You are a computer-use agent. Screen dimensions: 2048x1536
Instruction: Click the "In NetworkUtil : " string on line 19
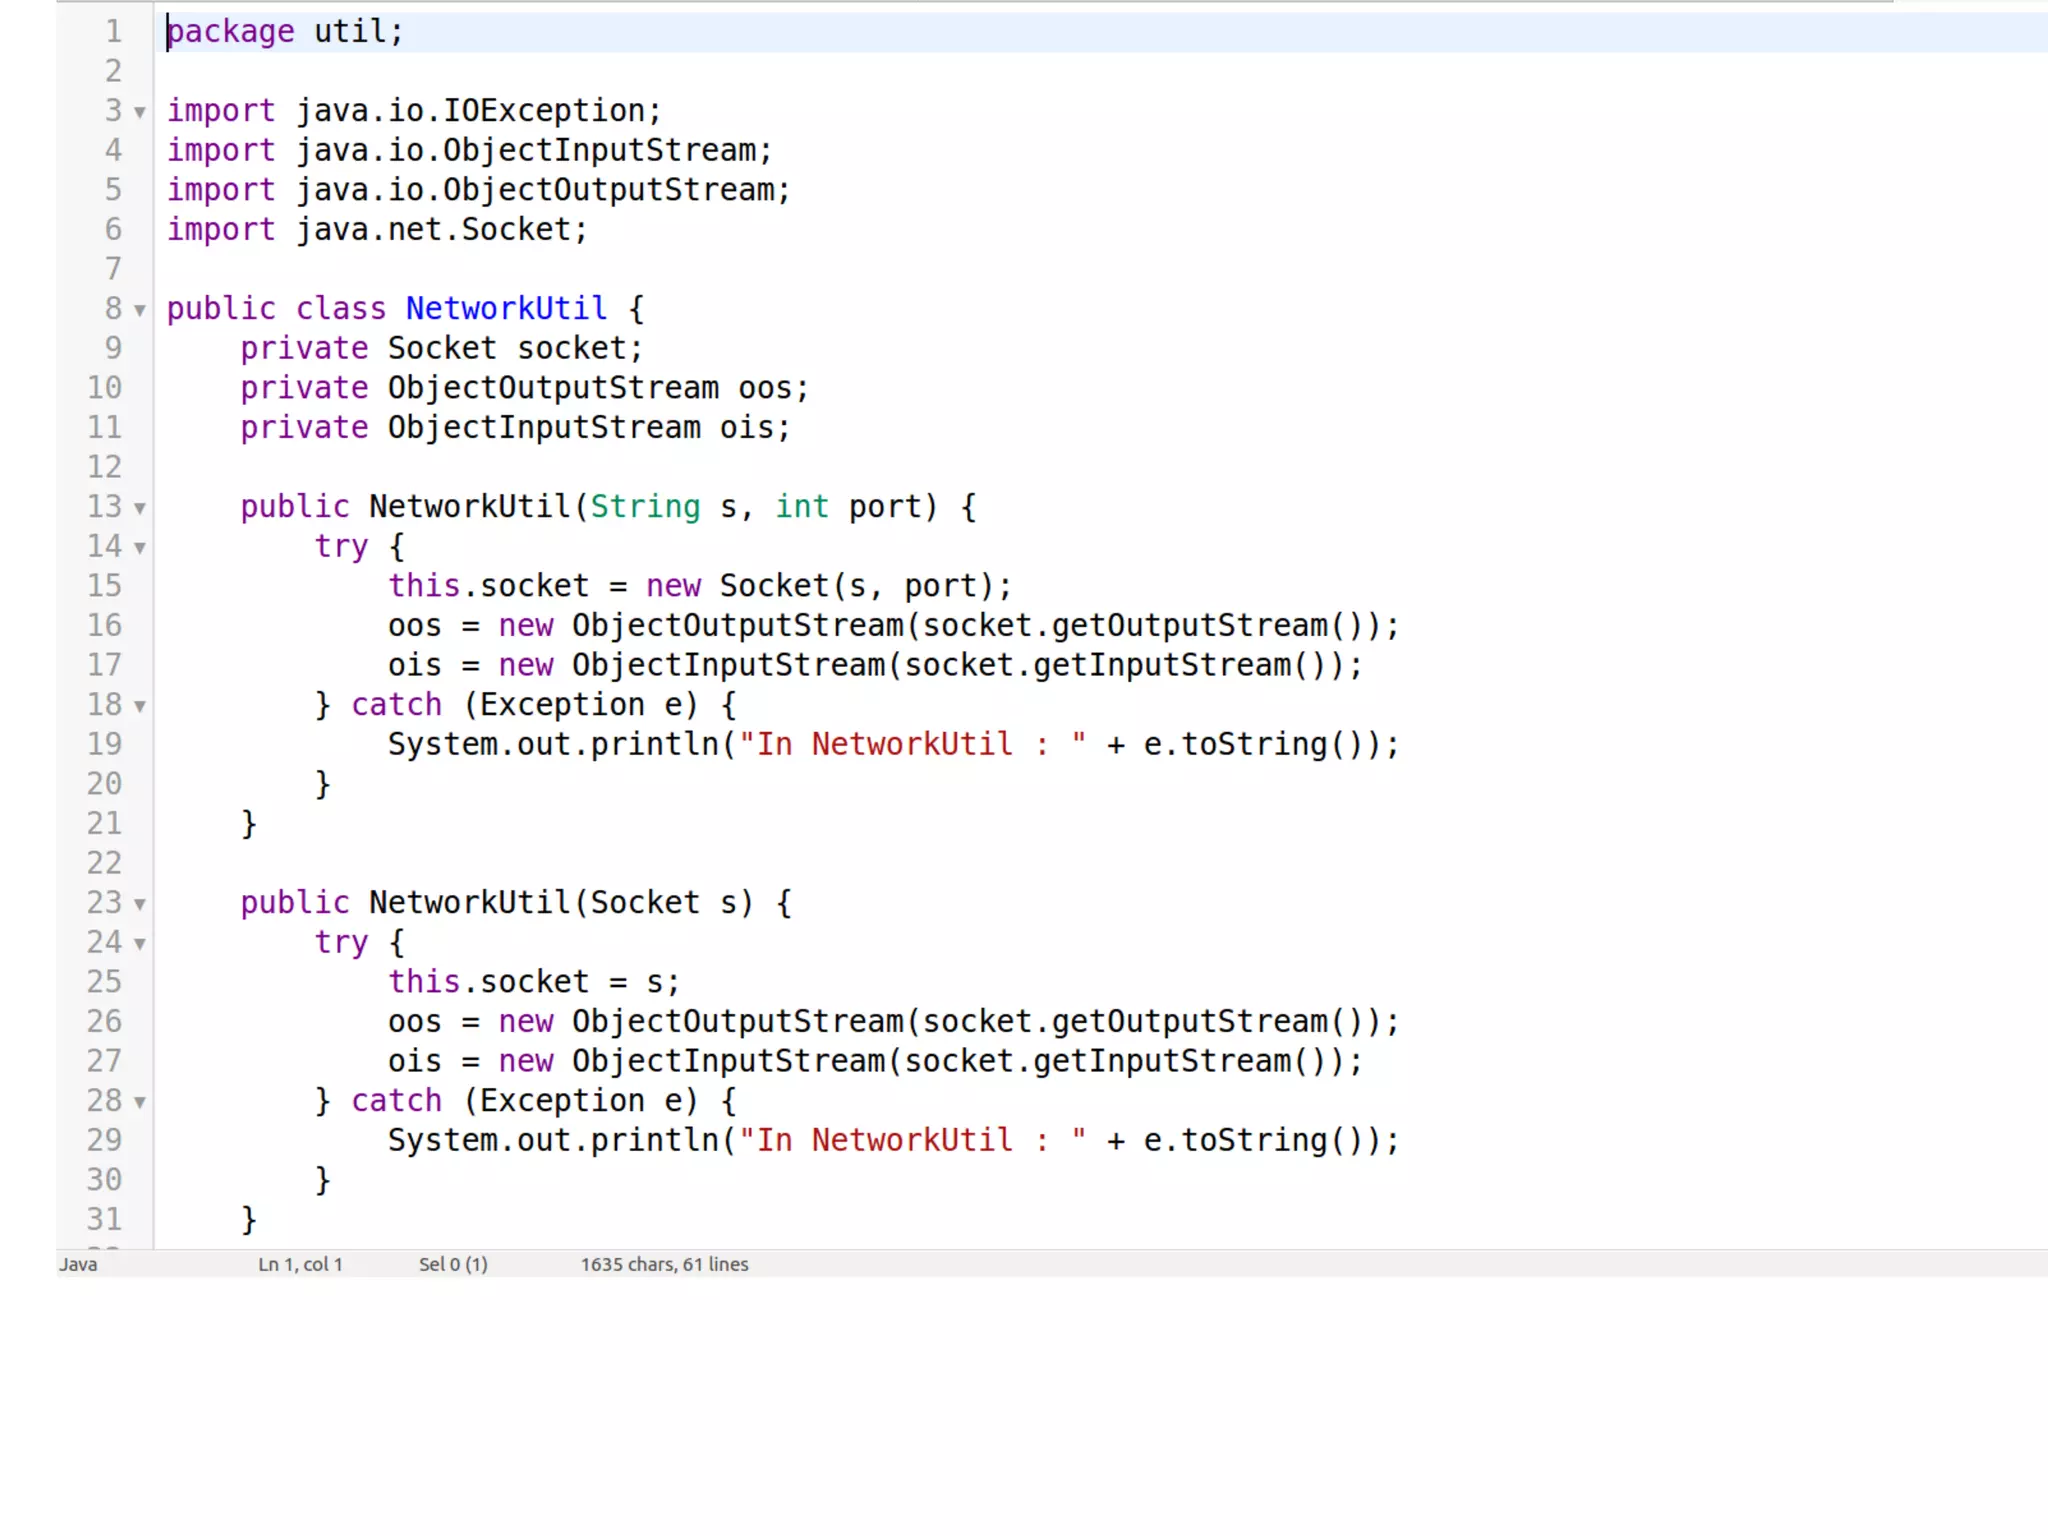(912, 745)
